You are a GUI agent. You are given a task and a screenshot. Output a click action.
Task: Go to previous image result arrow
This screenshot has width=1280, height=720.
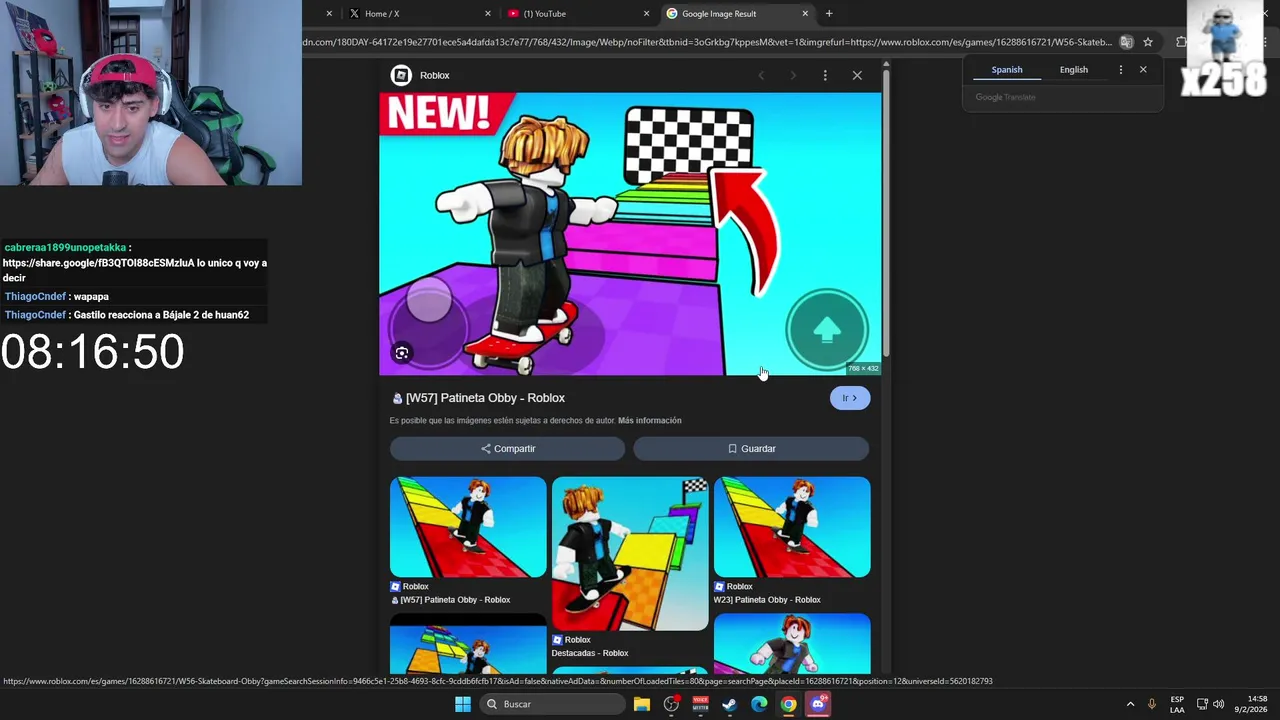pos(761,75)
